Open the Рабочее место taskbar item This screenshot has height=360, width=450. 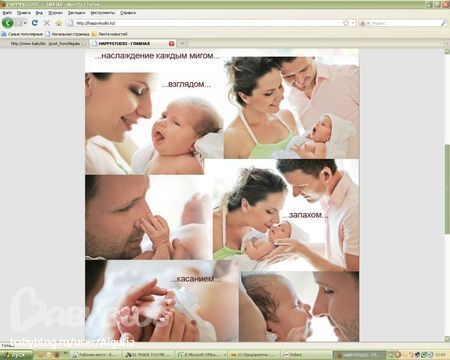96,355
